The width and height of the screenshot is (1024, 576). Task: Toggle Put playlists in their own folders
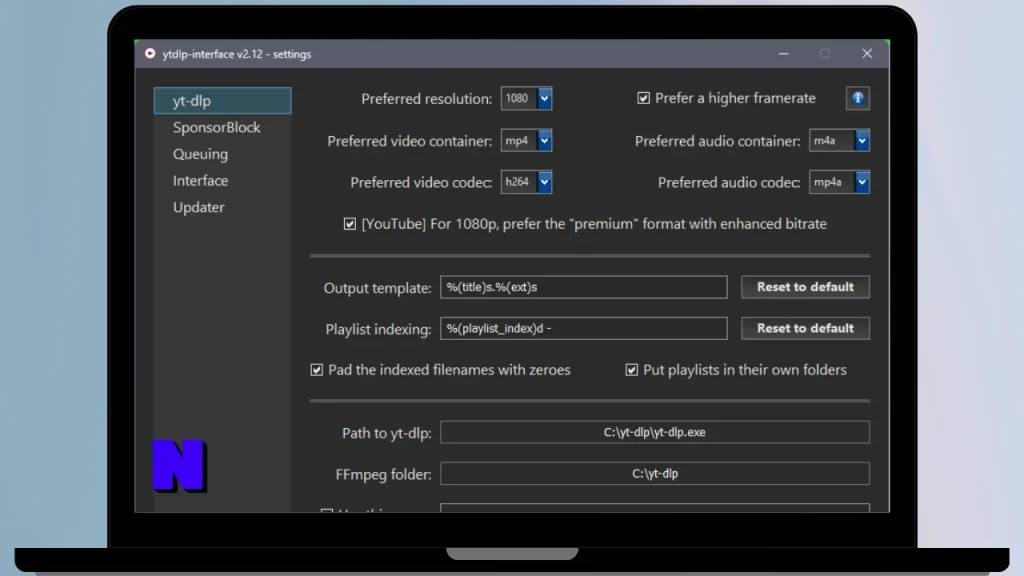pos(632,370)
